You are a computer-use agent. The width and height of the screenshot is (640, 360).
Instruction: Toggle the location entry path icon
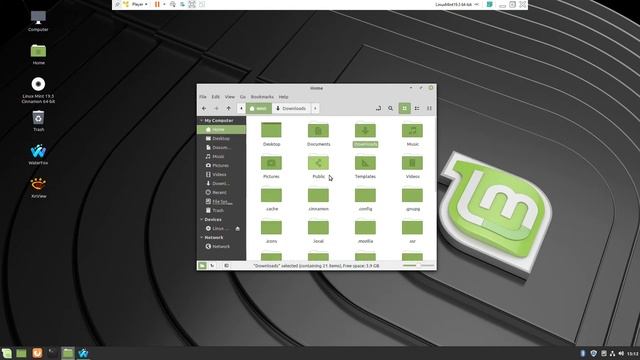click(x=378, y=108)
